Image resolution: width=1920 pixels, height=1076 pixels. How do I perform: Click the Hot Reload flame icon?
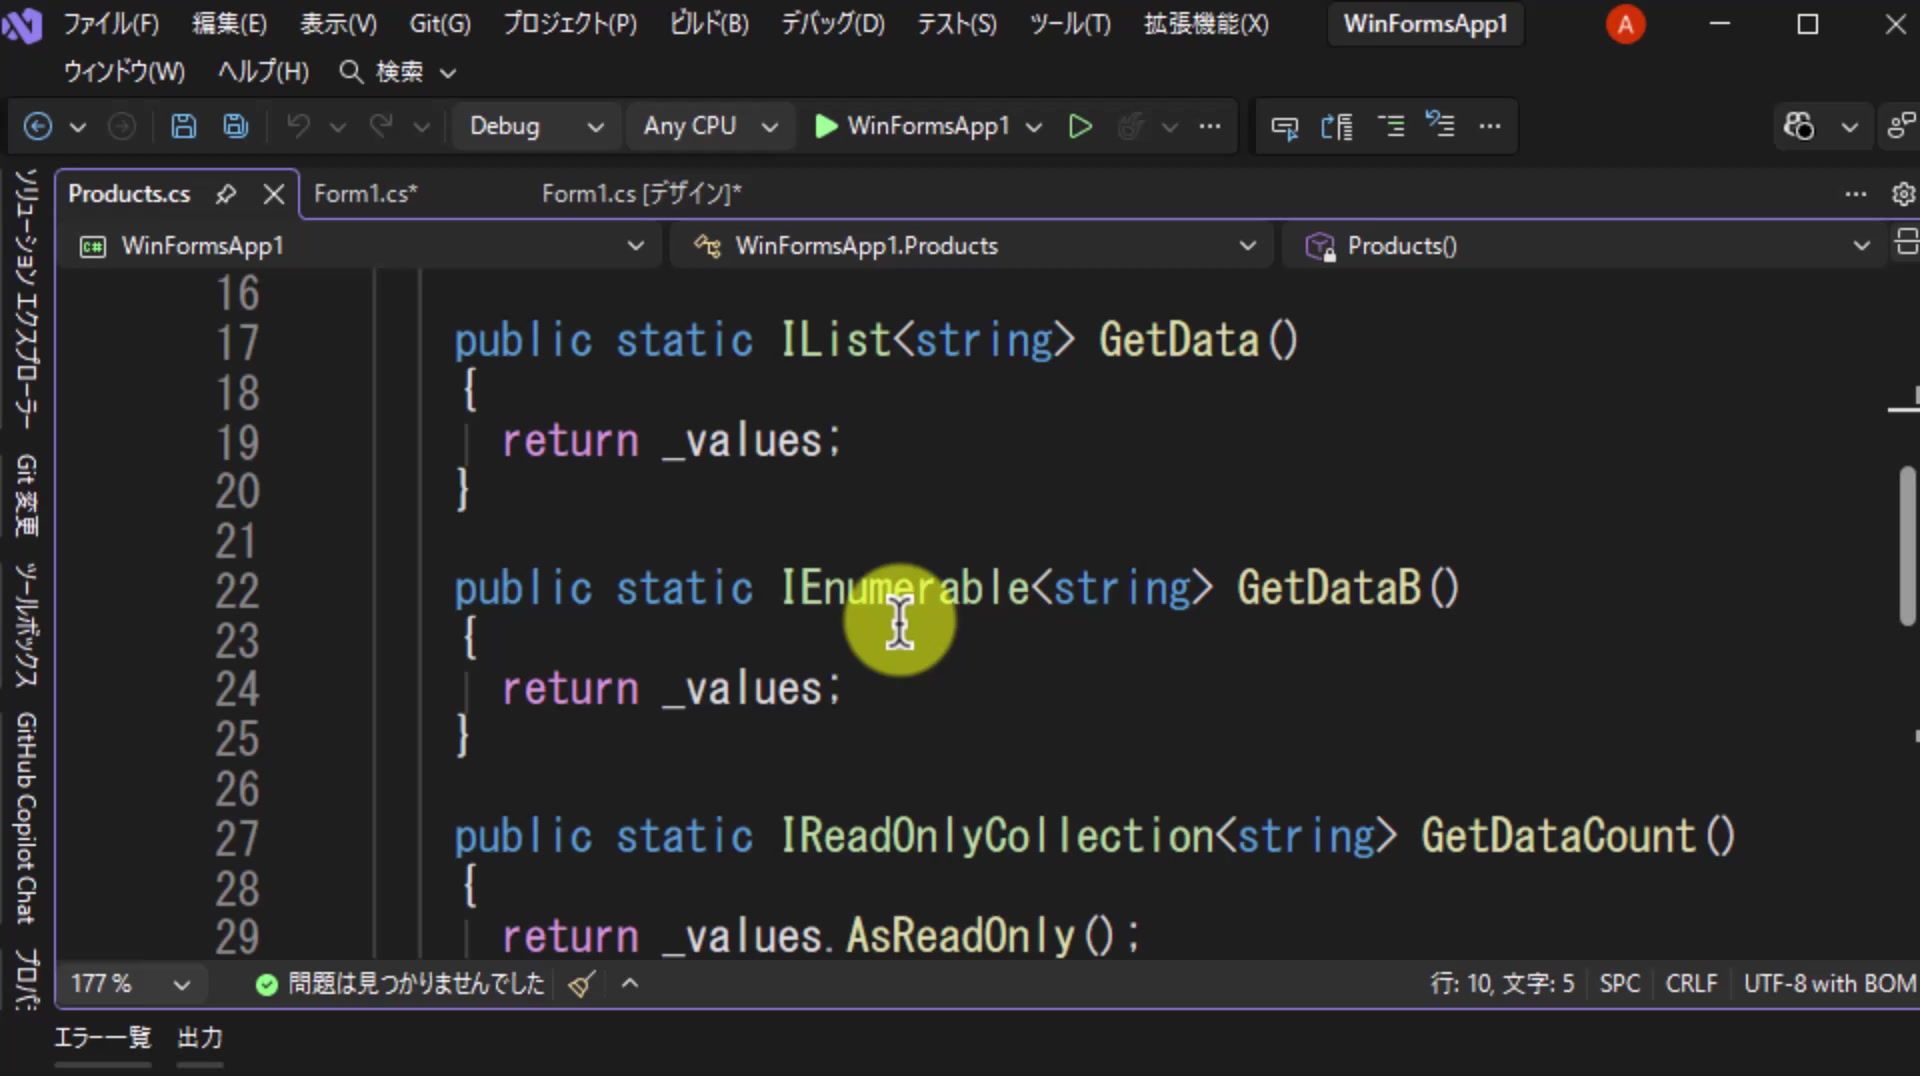click(1130, 126)
